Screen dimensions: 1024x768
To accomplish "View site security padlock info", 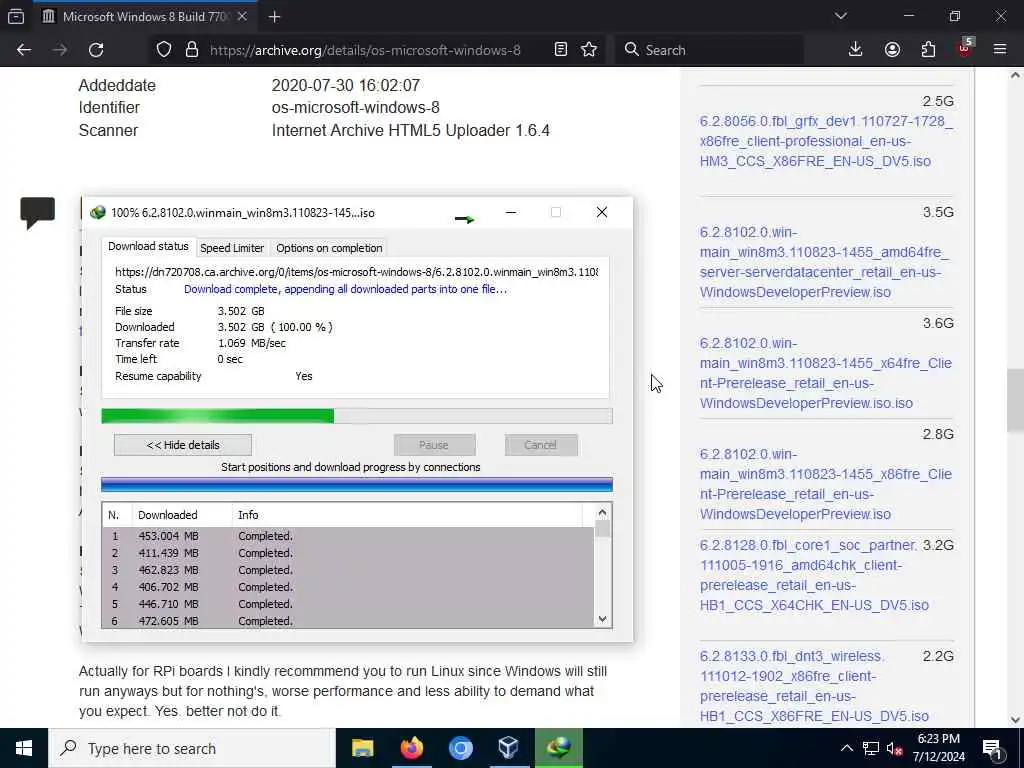I will (x=192, y=50).
